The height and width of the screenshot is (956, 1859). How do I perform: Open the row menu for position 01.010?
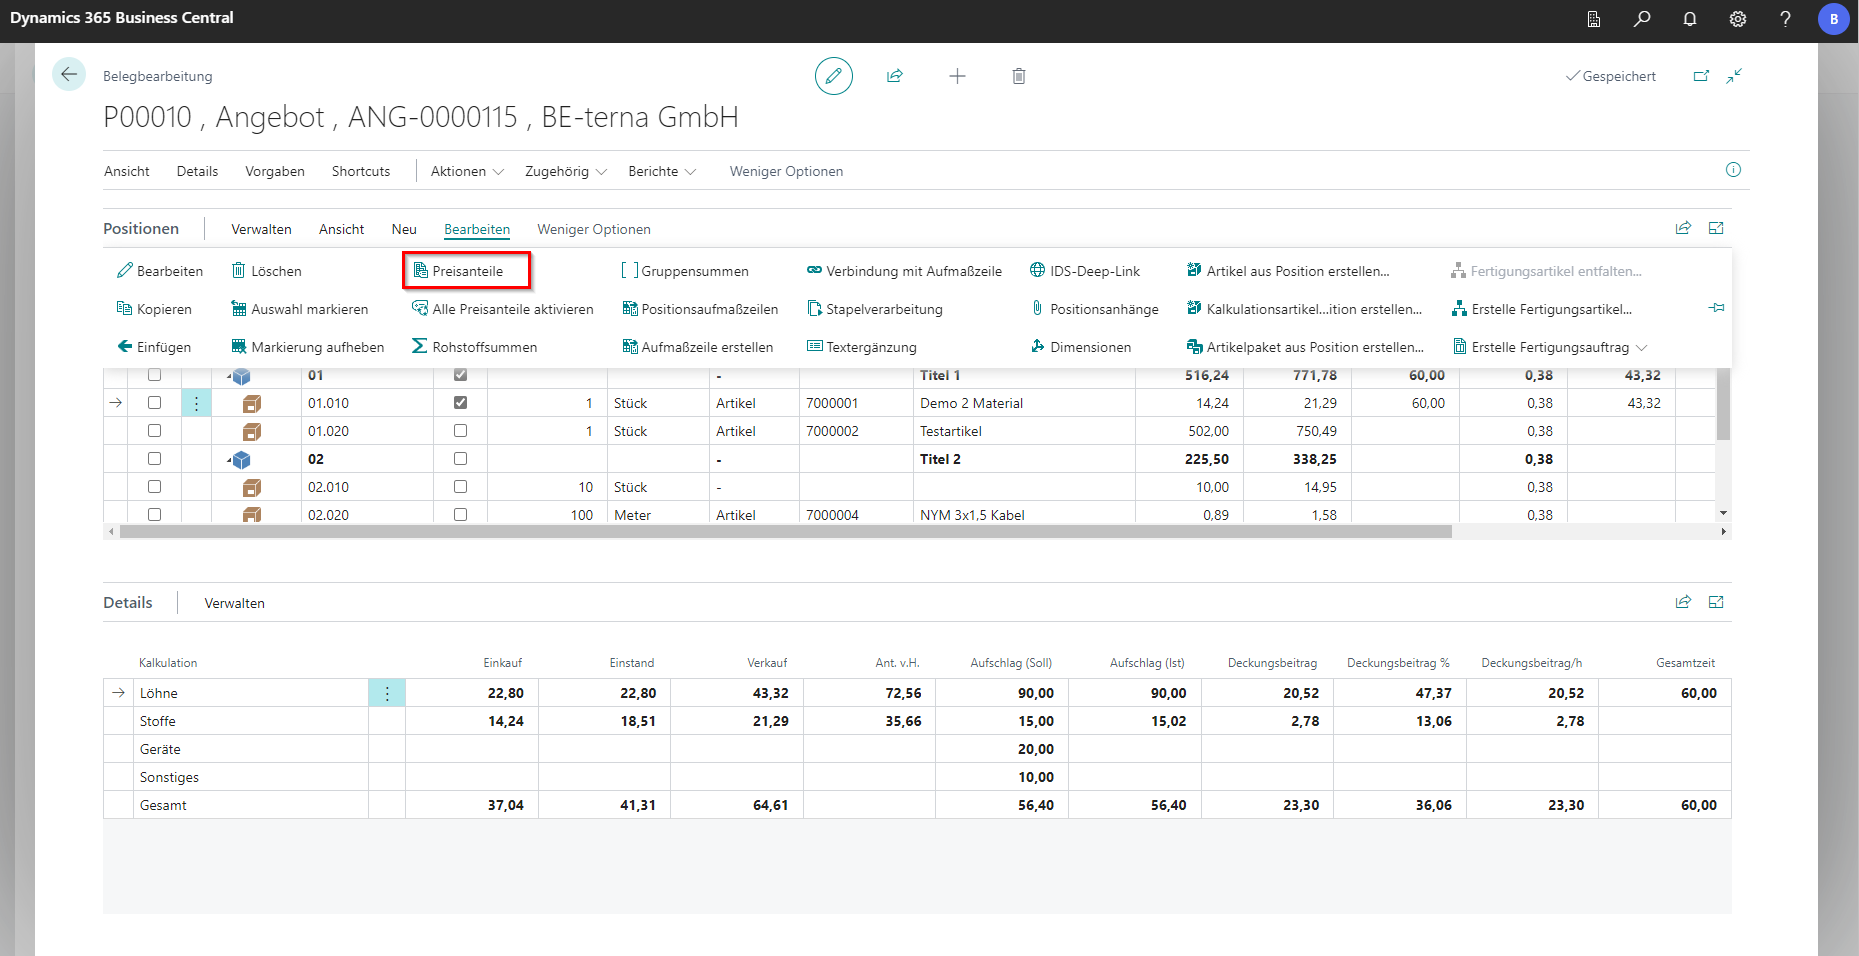click(196, 403)
